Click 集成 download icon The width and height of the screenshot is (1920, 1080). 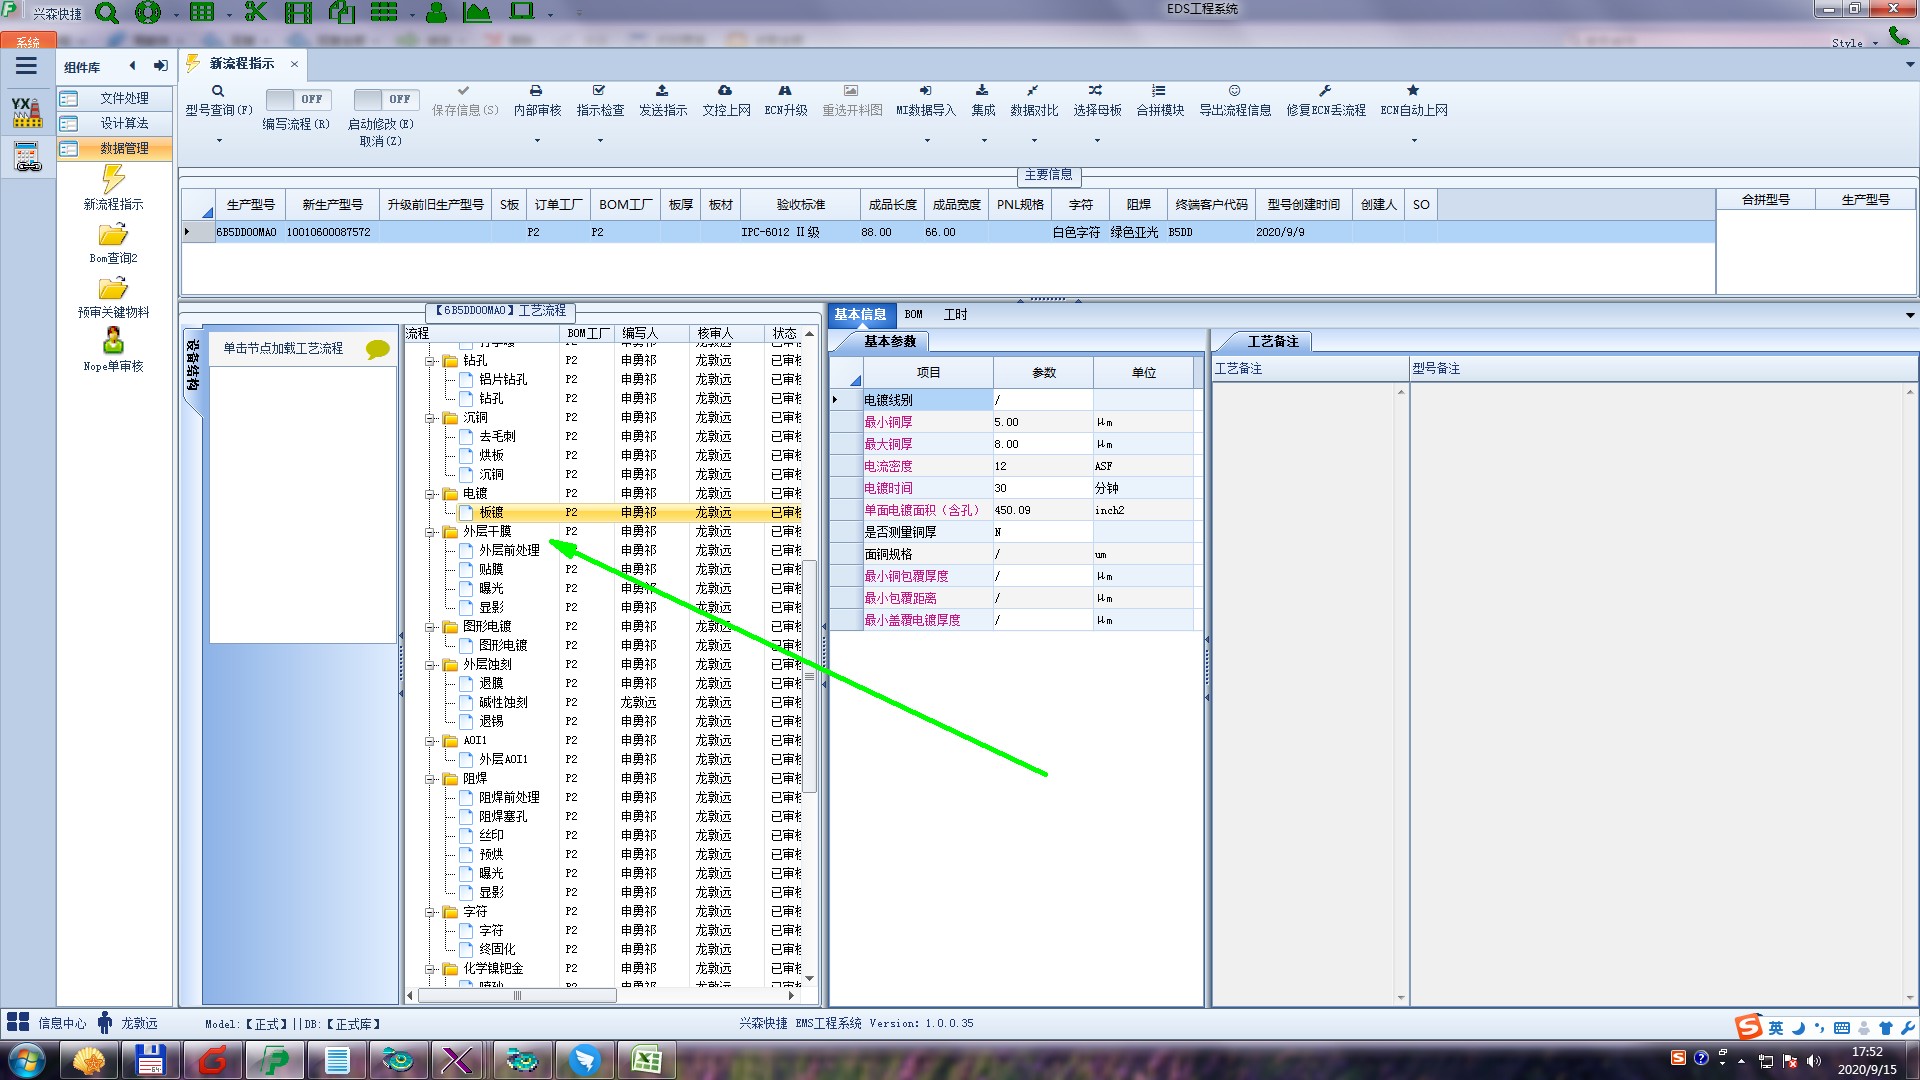tap(982, 91)
